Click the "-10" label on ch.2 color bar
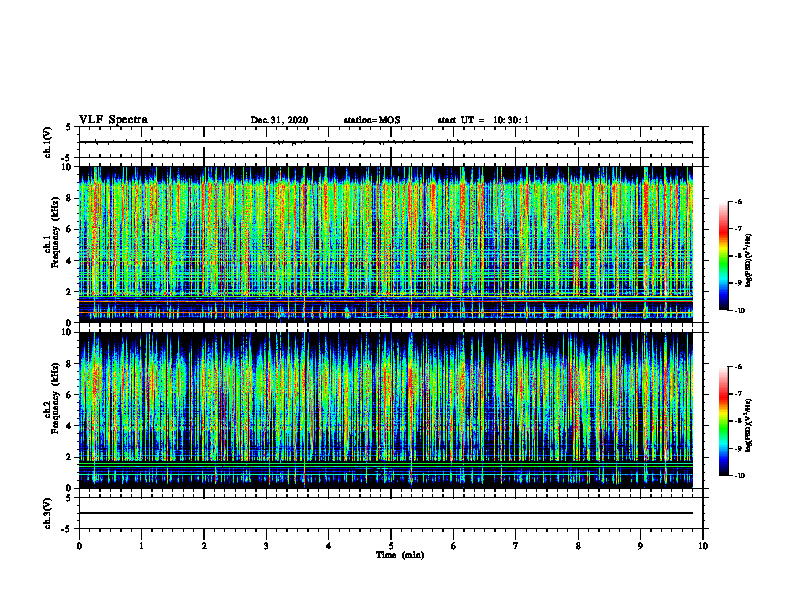This screenshot has height=612, width=792. [x=739, y=476]
